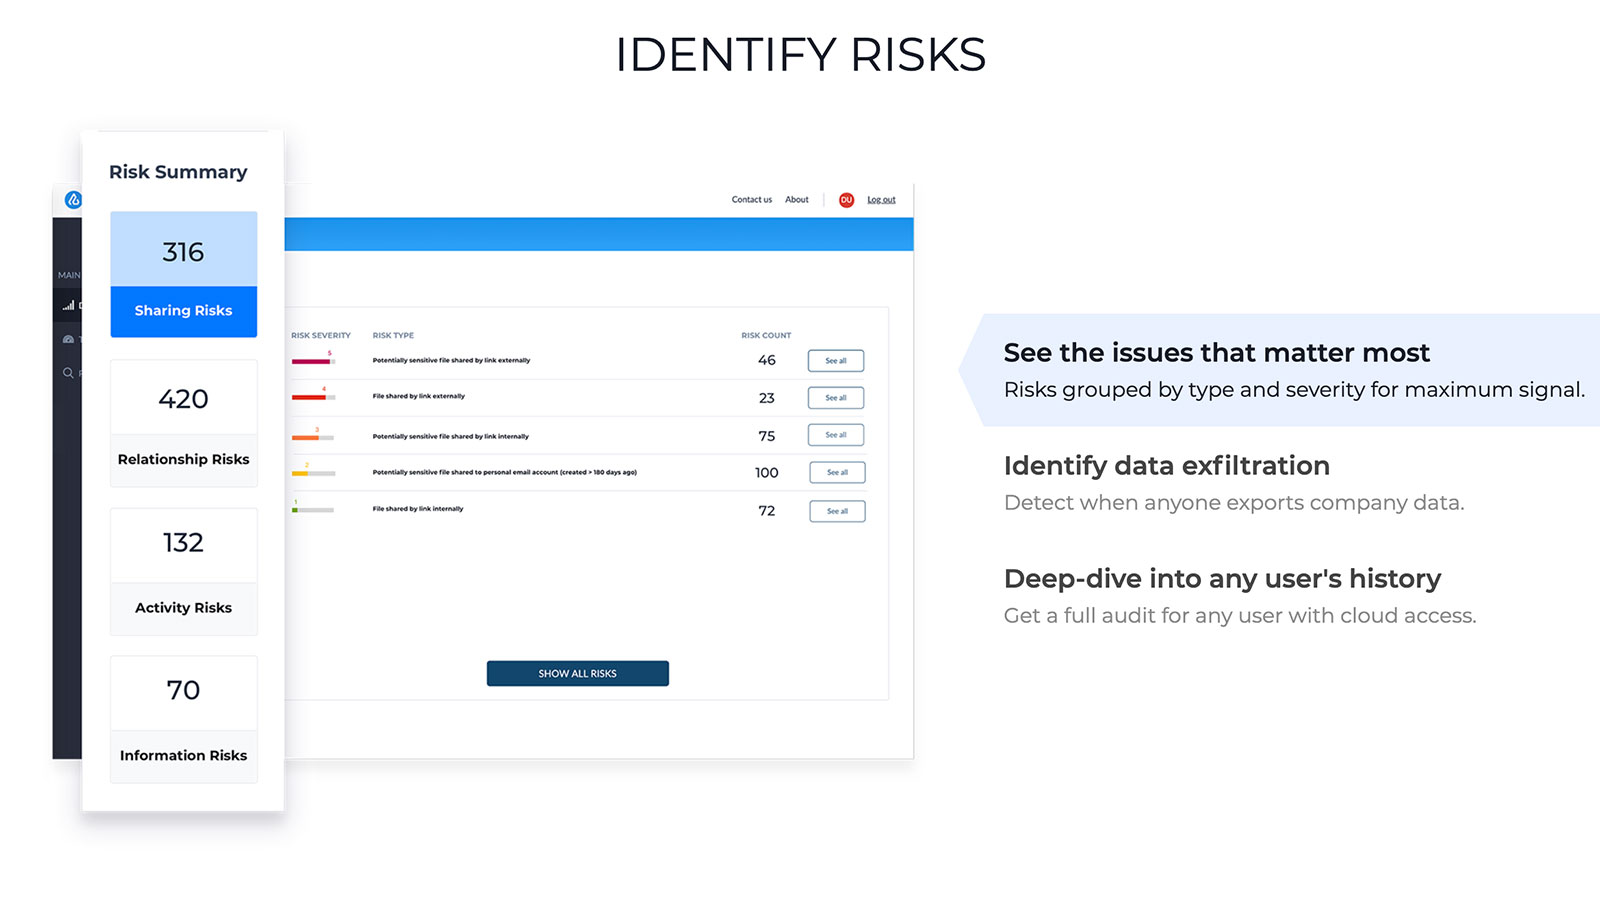Open the Activity Risks card
This screenshot has height=900, width=1600.
click(184, 571)
